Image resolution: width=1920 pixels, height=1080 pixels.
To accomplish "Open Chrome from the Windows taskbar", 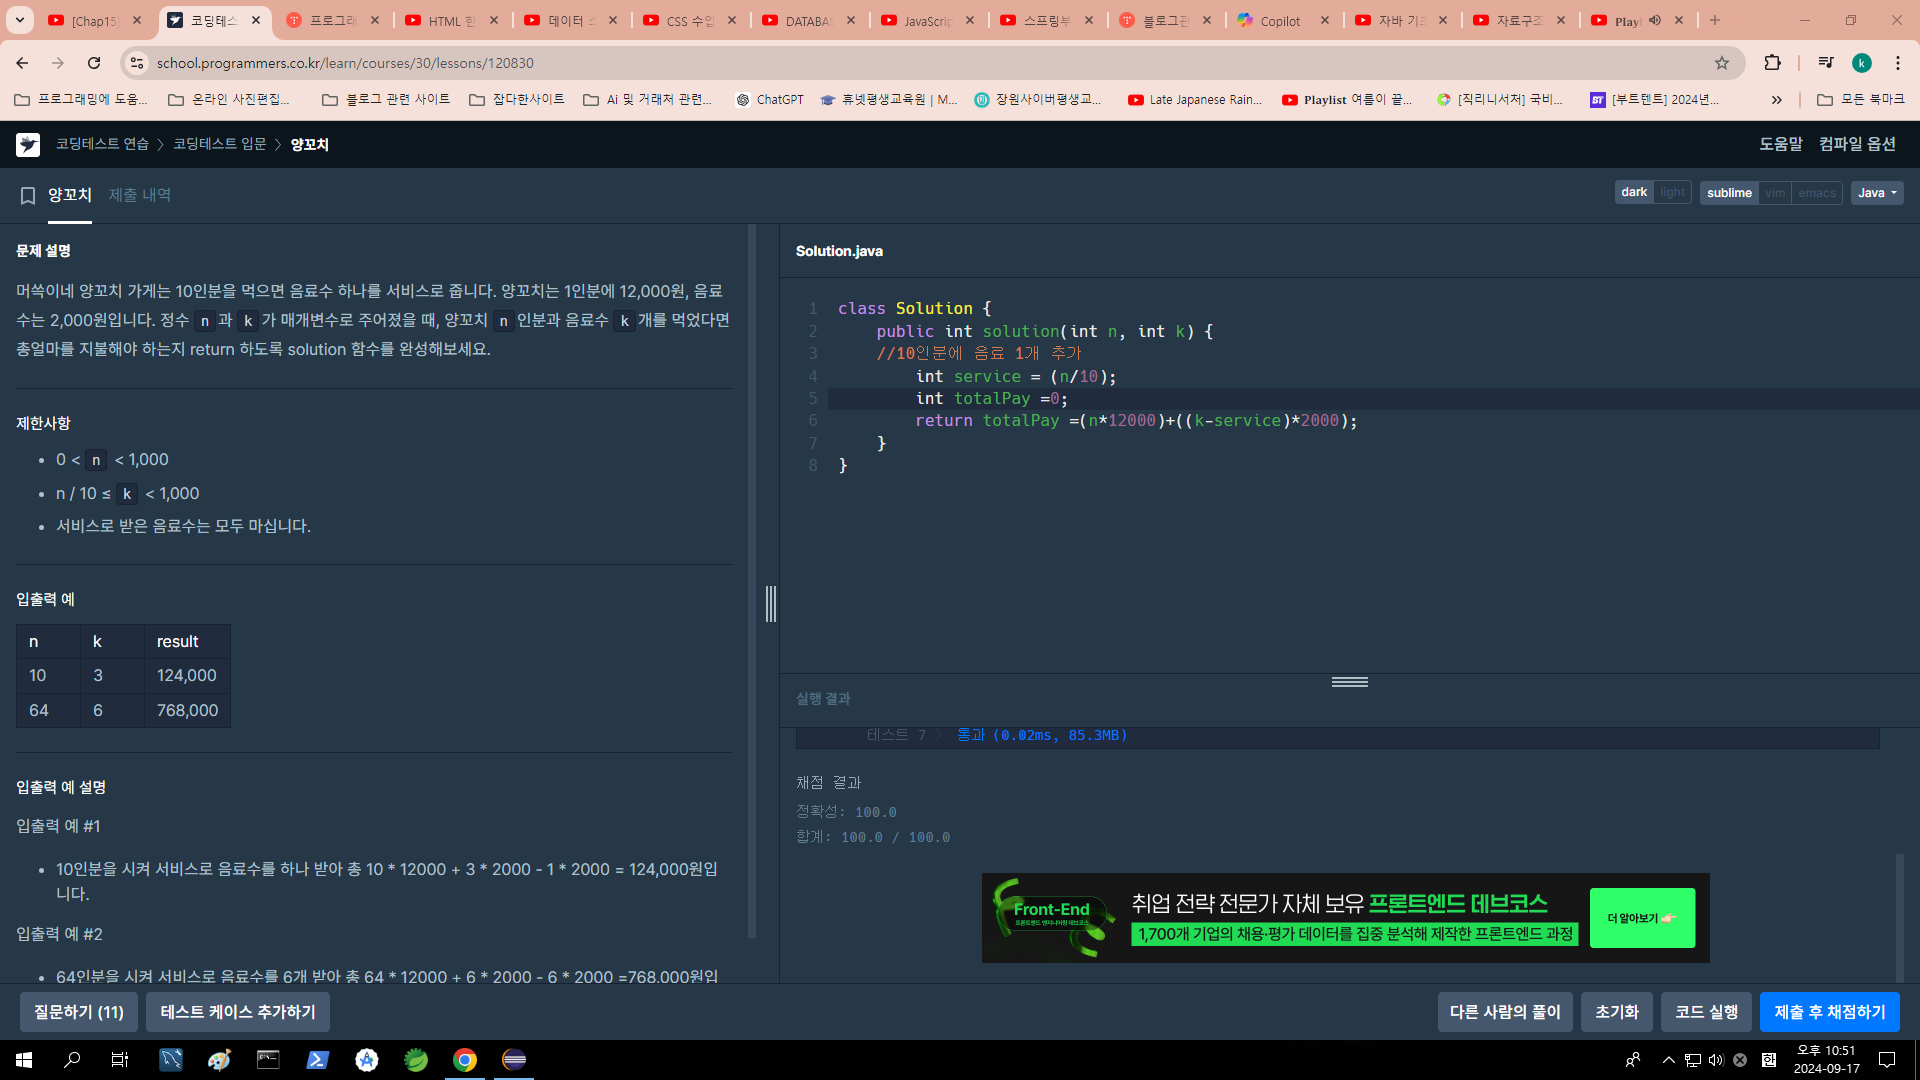I will point(465,1060).
